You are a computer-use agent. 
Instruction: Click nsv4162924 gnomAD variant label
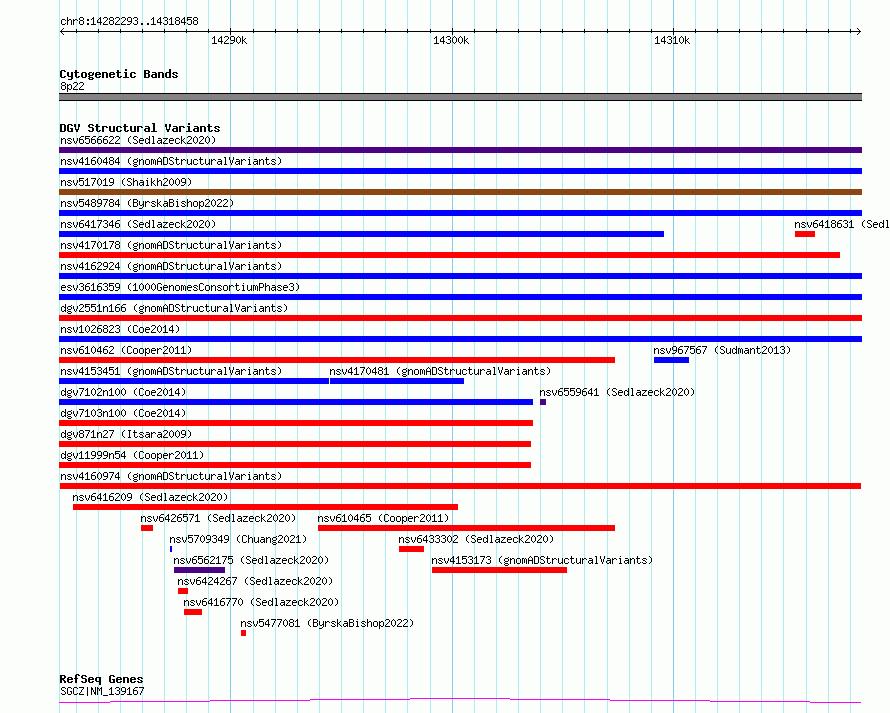click(x=171, y=266)
